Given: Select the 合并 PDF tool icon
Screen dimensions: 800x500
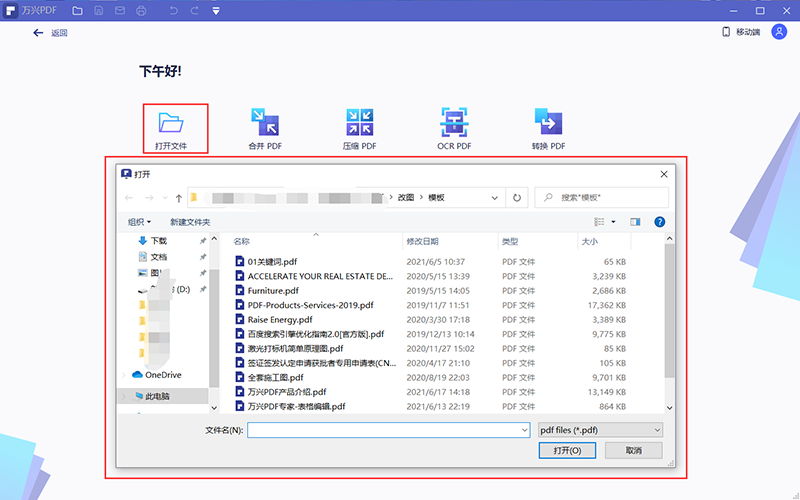Looking at the screenshot, I should [x=265, y=123].
